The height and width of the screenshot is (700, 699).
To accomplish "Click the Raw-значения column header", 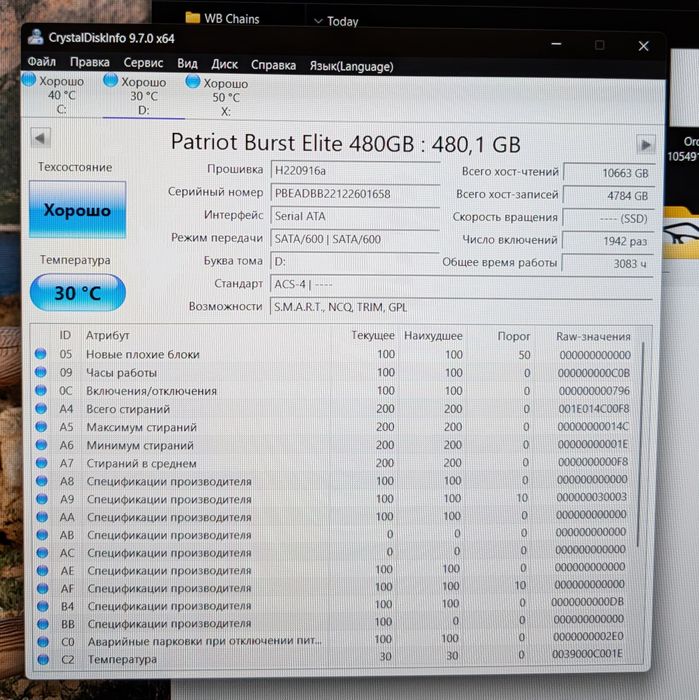I will point(593,336).
